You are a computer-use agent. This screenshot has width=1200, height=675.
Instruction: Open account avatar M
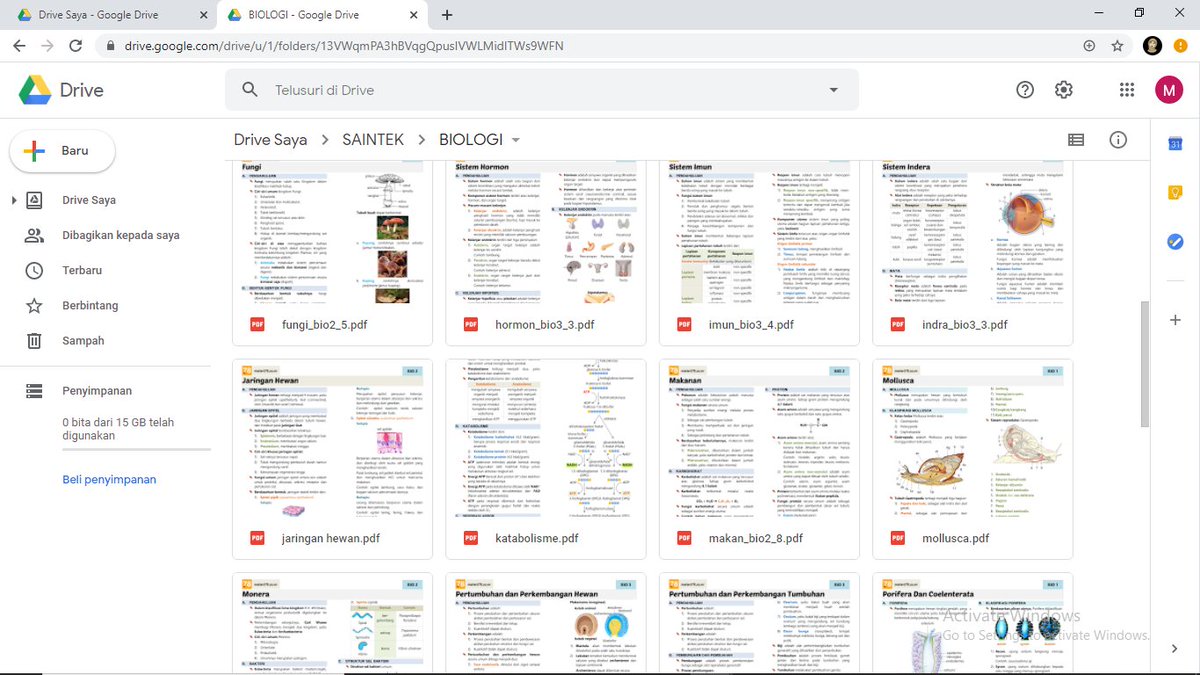1168,90
